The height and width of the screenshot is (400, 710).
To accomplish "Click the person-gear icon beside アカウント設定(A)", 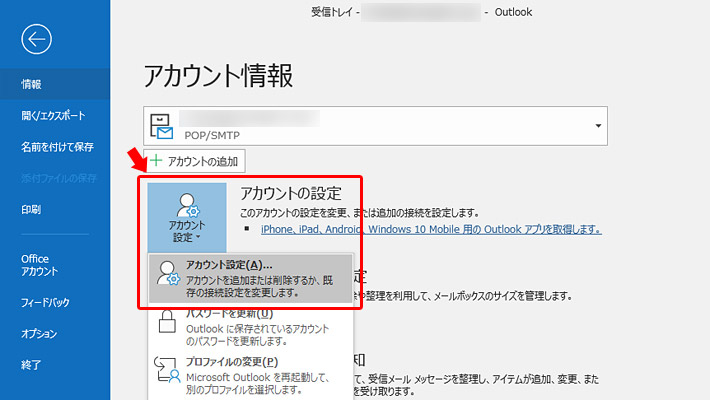I will tap(168, 273).
